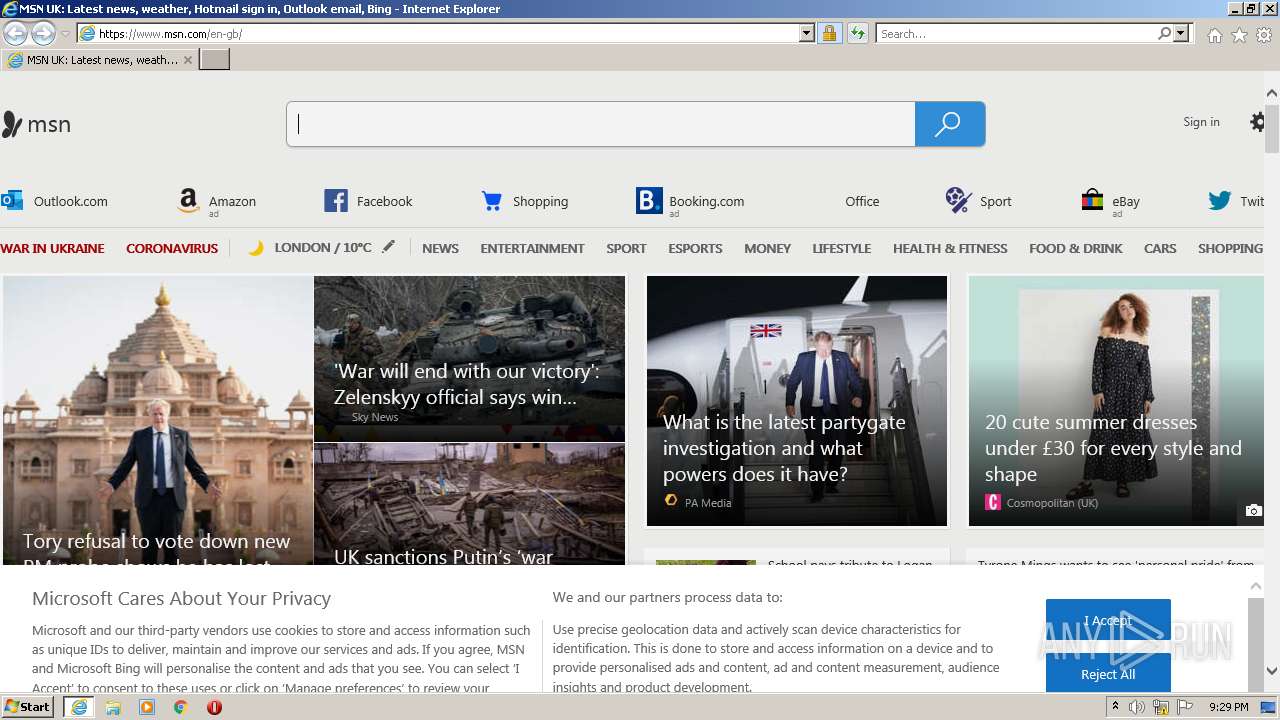Open the browser Home icon

(x=1214, y=35)
